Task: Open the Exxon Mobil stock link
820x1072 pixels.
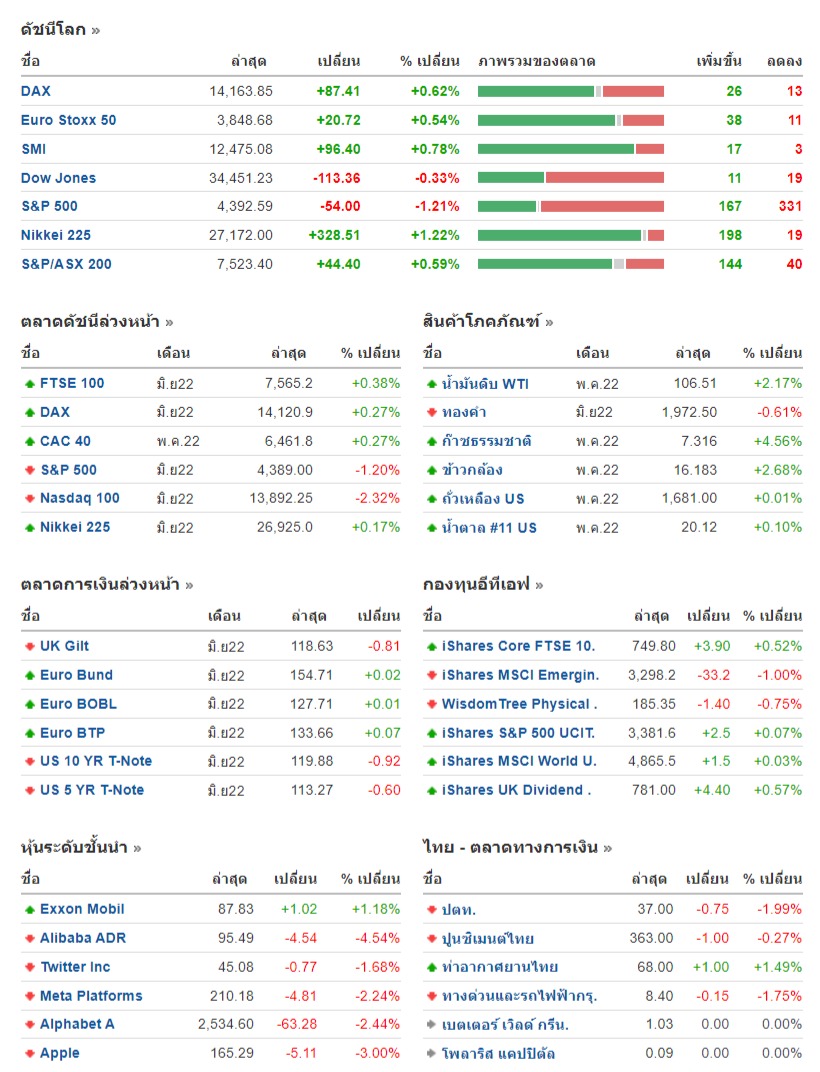Action: [82, 909]
